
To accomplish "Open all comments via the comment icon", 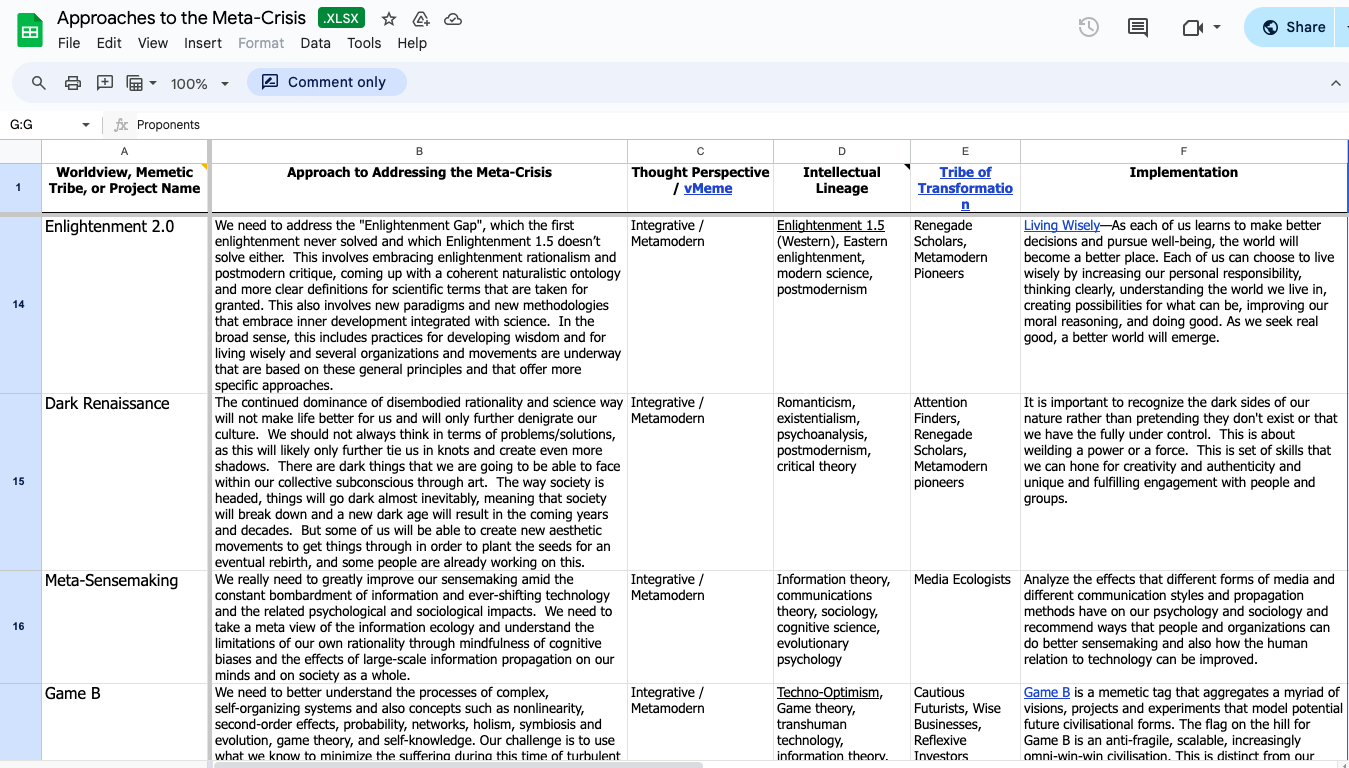I will [1137, 27].
